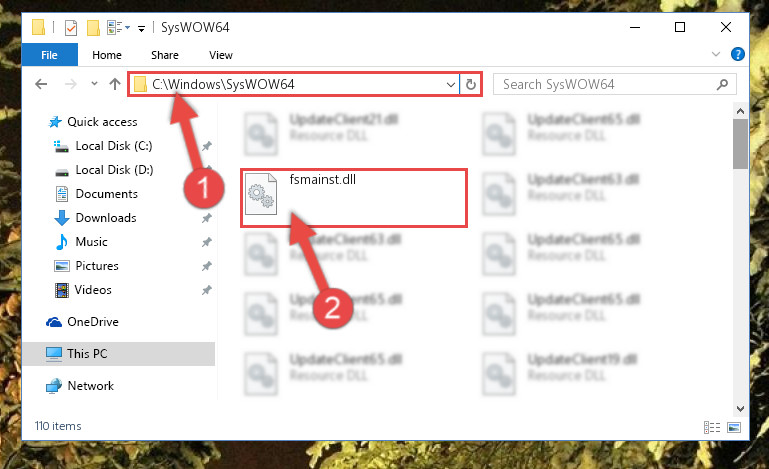The image size is (769, 469).
Task: Click the Refresh icon beside address bar
Action: click(470, 84)
